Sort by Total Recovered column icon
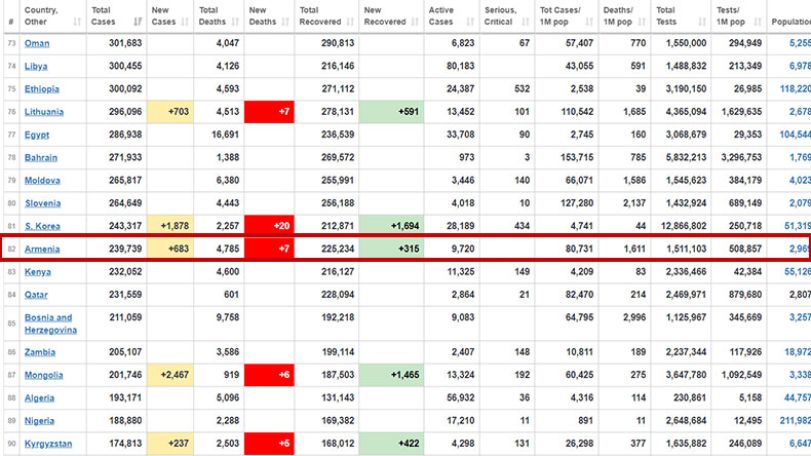 click(350, 22)
